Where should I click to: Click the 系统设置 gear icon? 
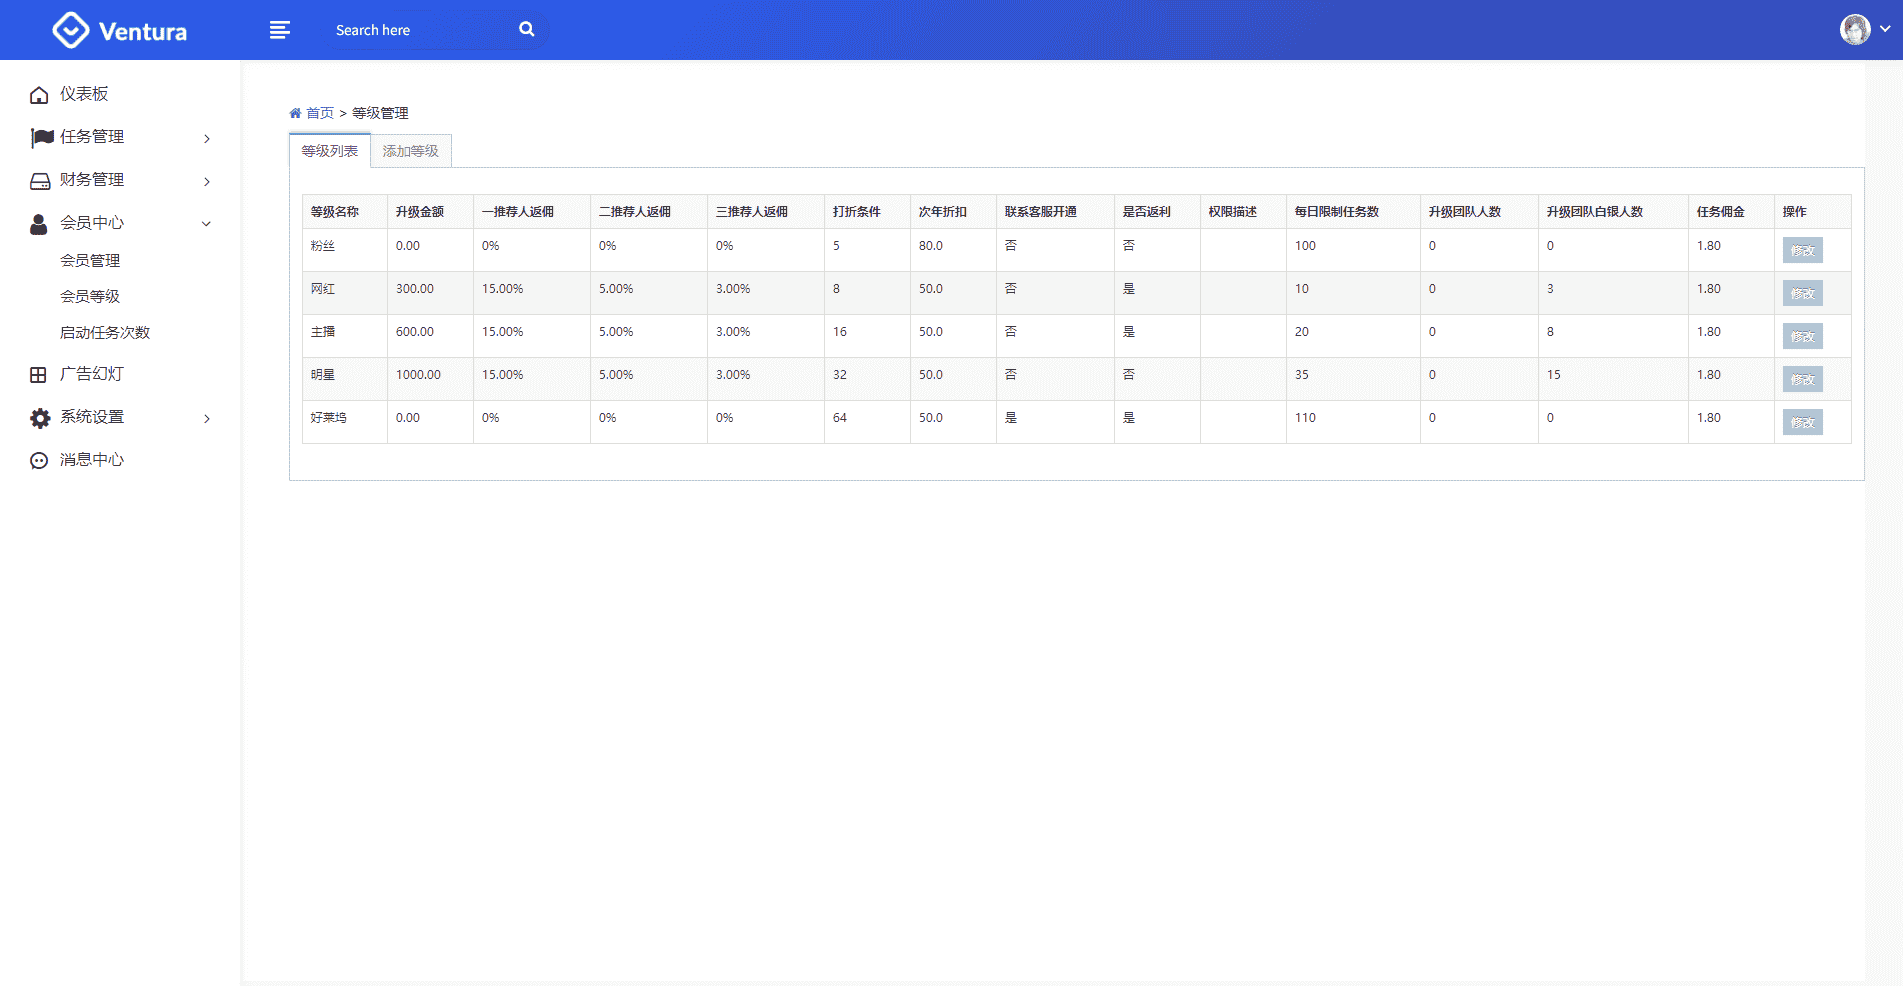click(40, 418)
